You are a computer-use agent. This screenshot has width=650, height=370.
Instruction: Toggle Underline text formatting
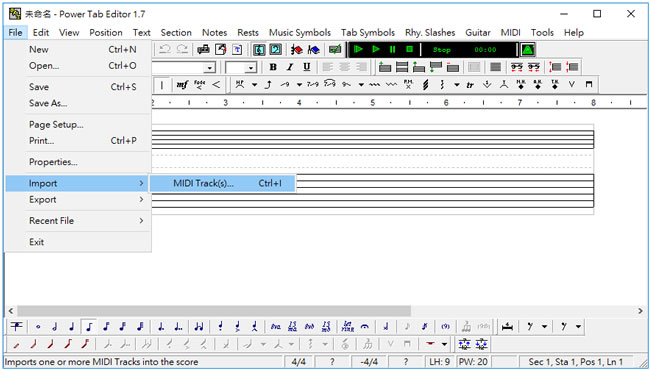tap(306, 67)
